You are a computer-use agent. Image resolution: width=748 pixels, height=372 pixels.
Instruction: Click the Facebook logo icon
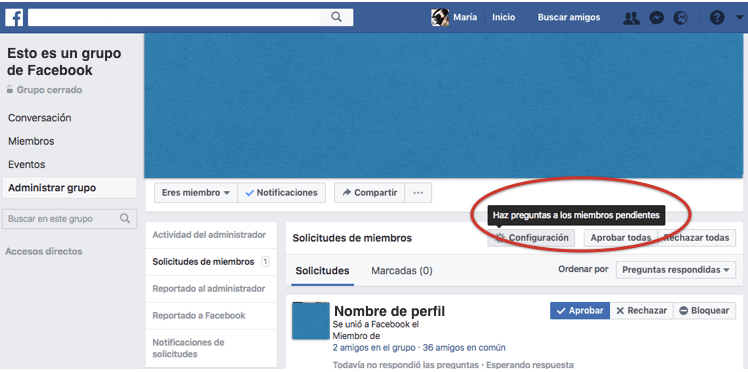point(14,18)
